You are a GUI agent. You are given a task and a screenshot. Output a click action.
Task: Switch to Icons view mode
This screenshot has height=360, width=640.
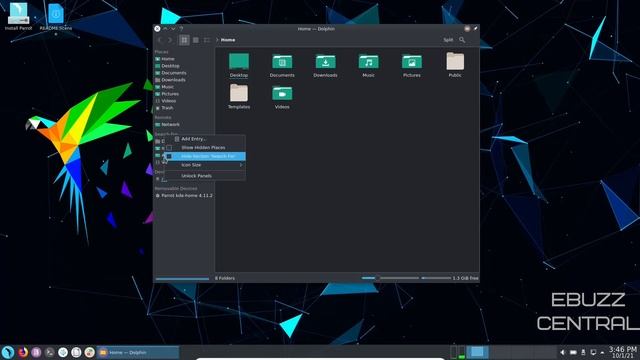point(184,40)
